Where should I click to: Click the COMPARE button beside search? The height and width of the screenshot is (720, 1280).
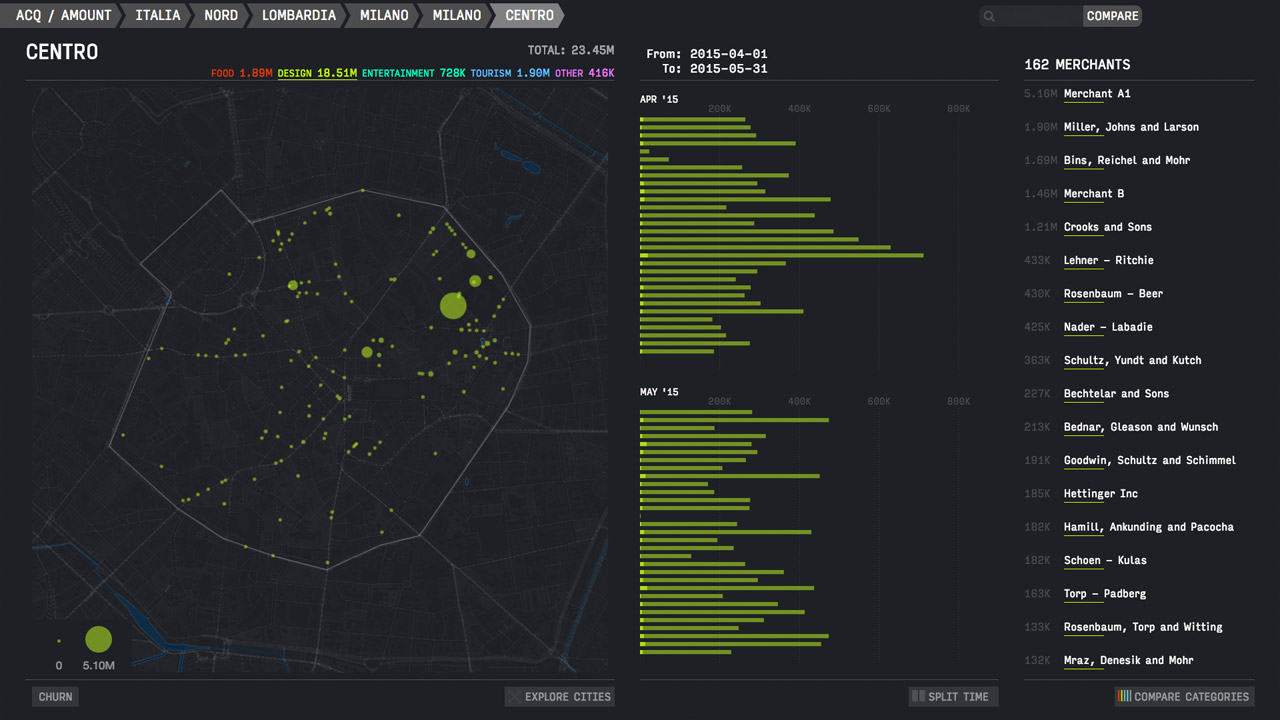click(1112, 16)
